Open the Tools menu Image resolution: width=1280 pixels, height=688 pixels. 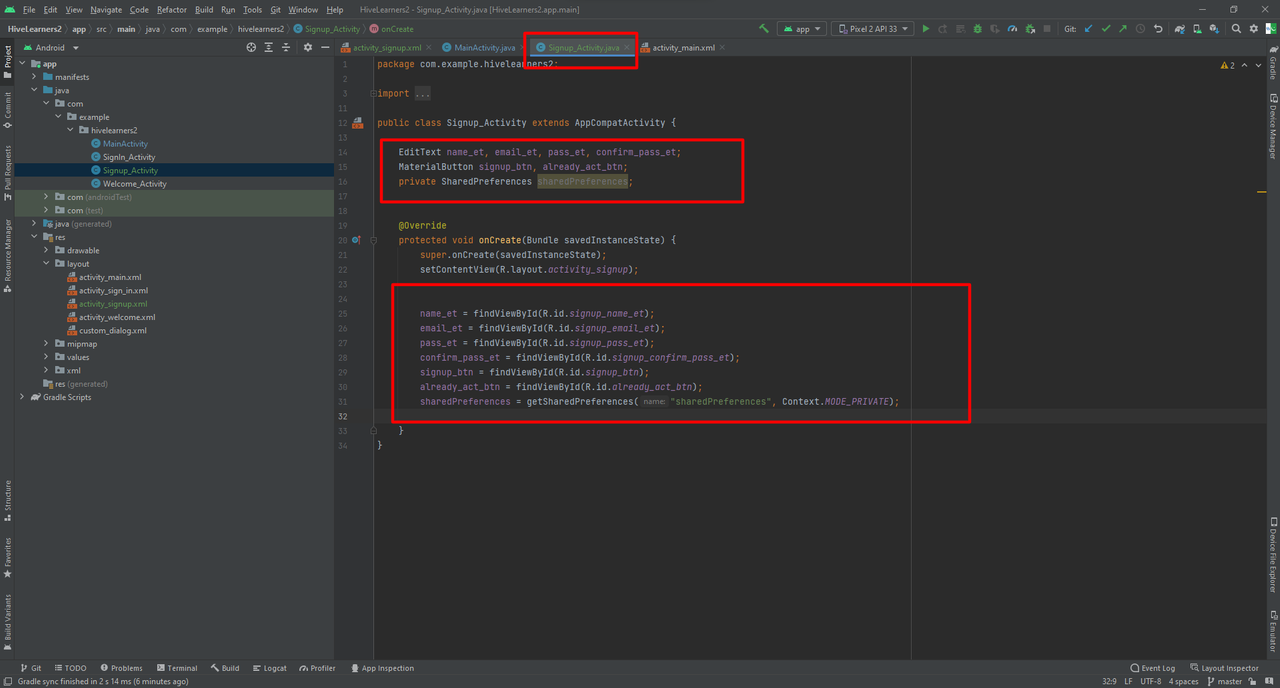pyautogui.click(x=252, y=9)
